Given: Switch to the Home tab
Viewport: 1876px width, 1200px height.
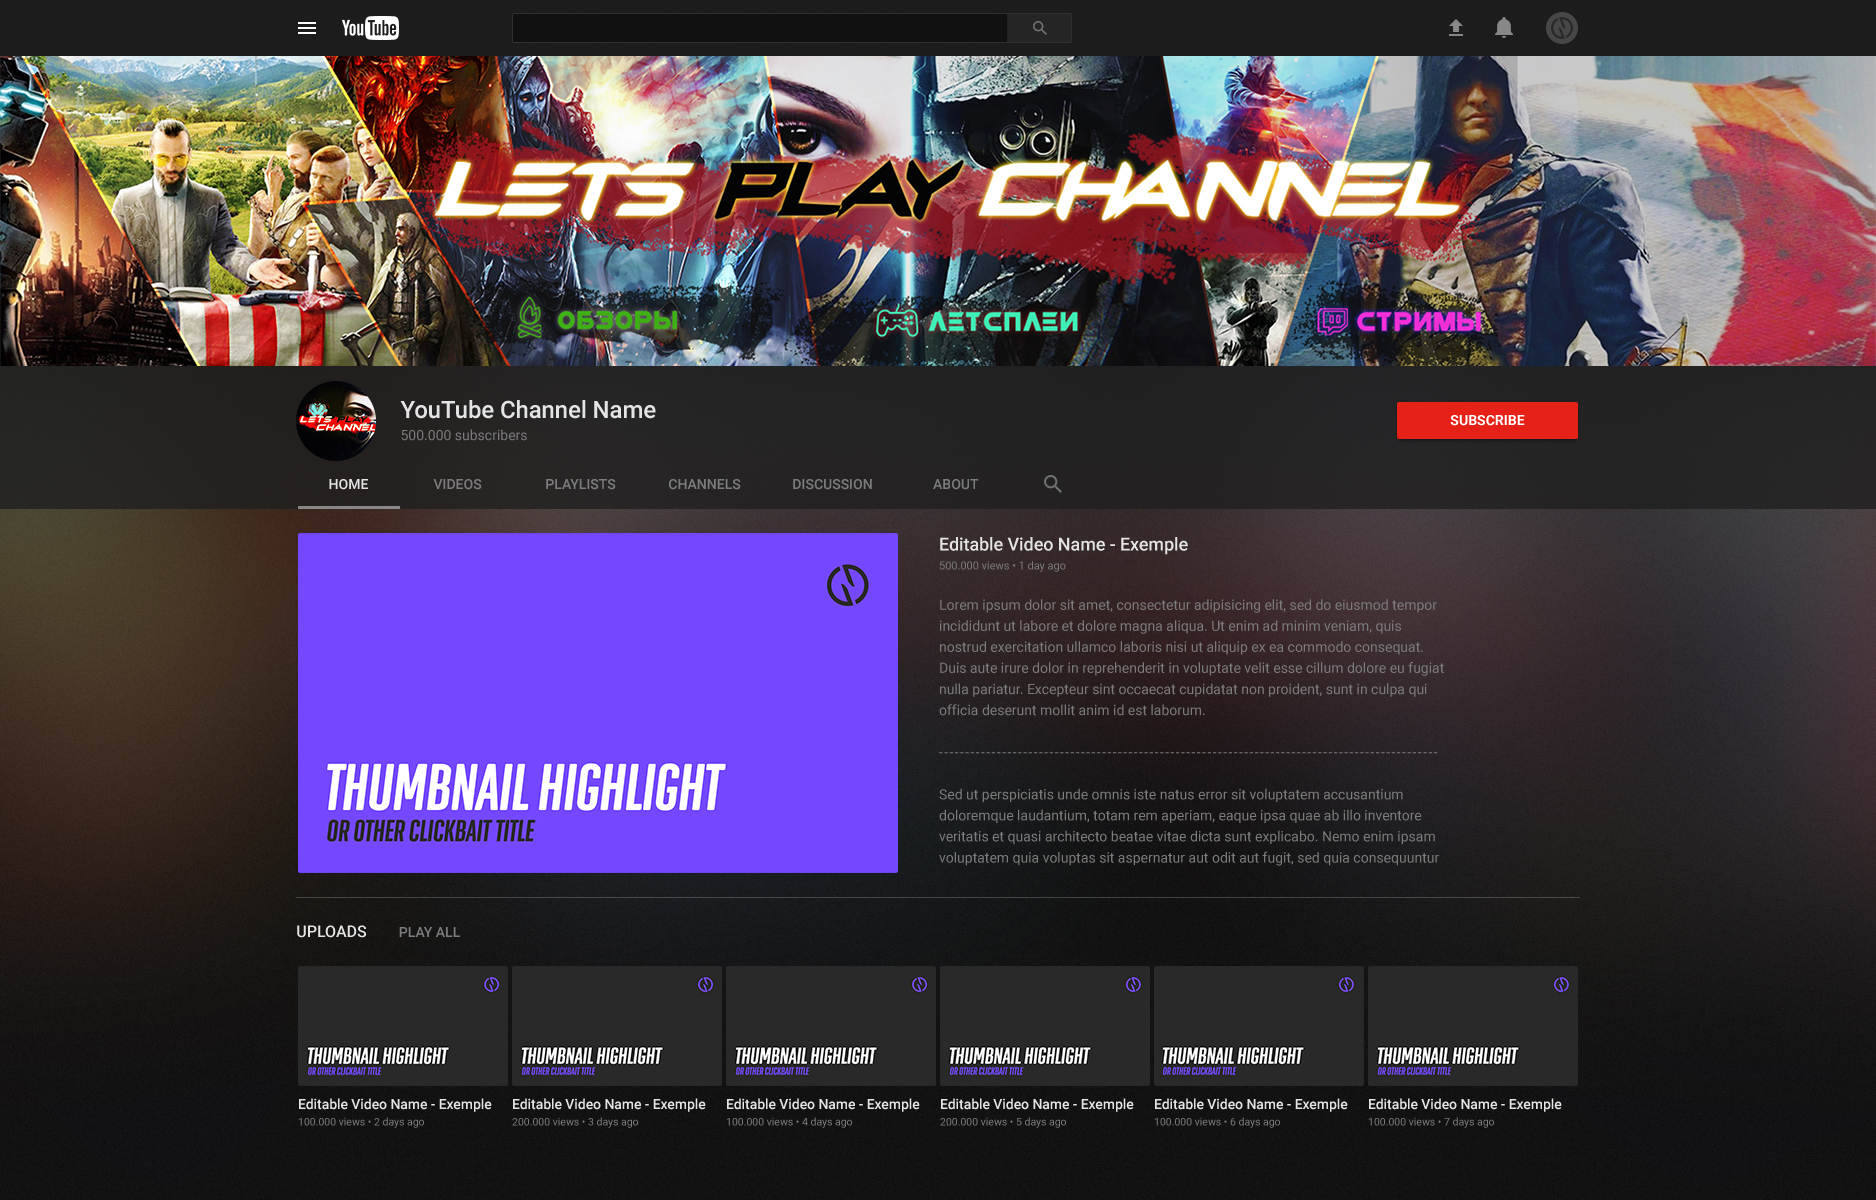Looking at the screenshot, I should 348,484.
